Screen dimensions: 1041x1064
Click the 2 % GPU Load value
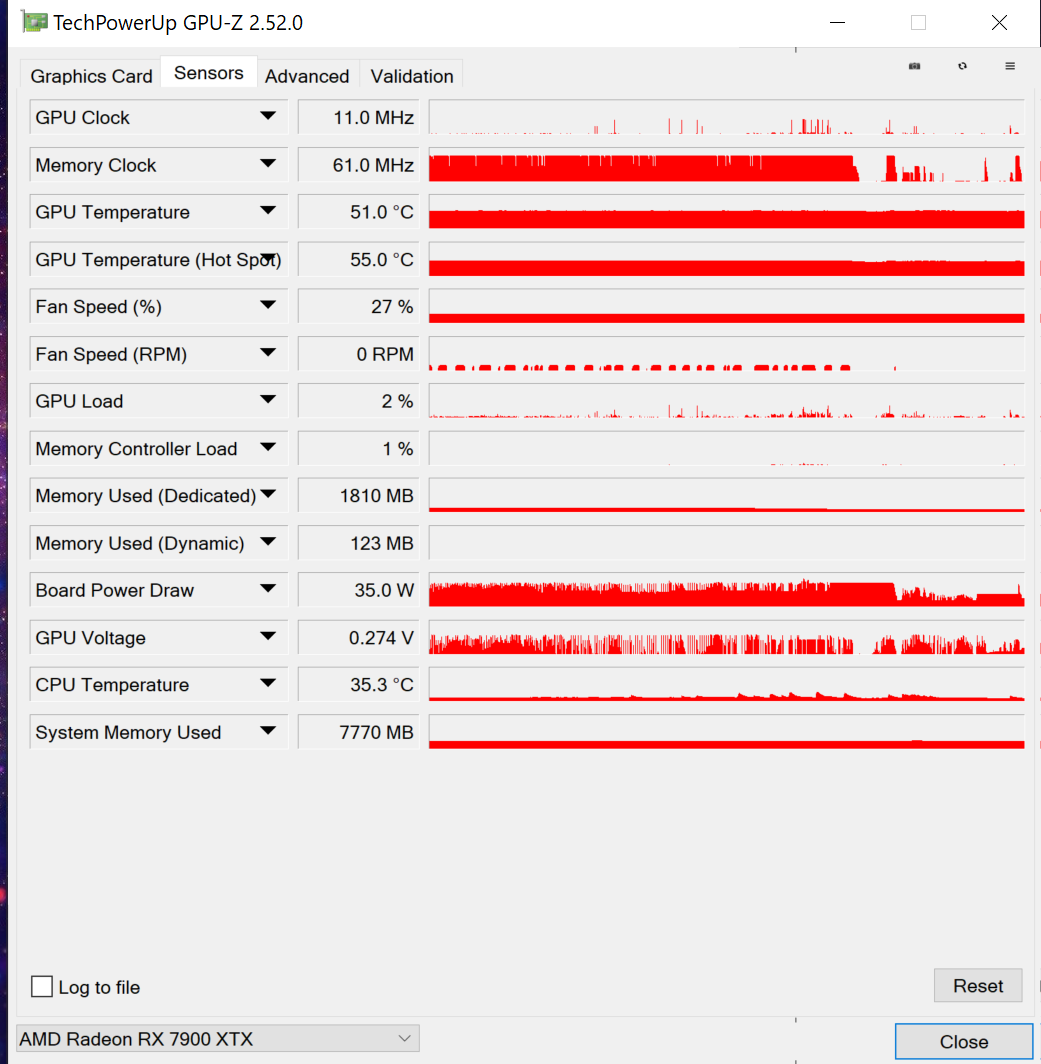click(x=358, y=401)
